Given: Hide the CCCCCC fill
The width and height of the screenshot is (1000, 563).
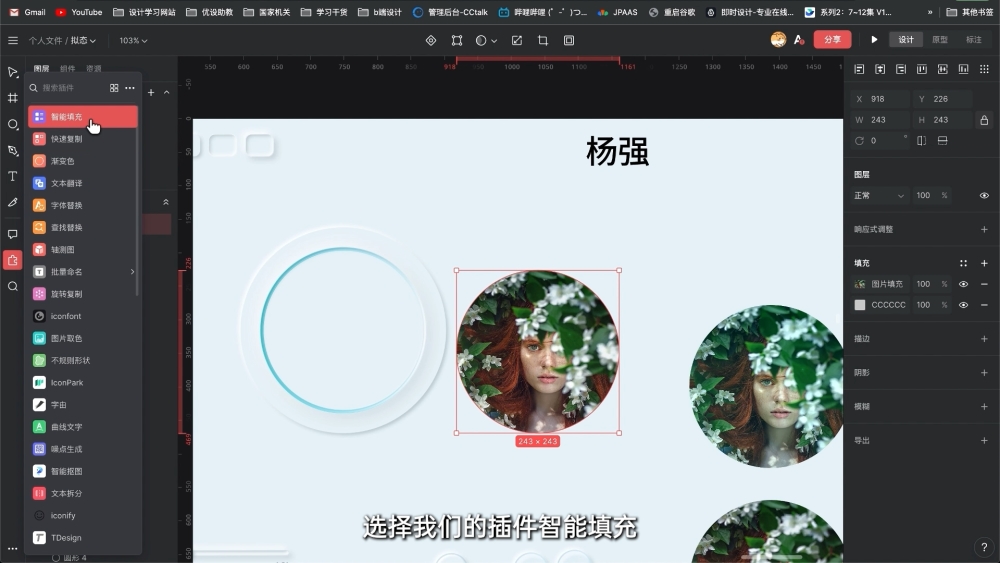Looking at the screenshot, I should [x=964, y=305].
